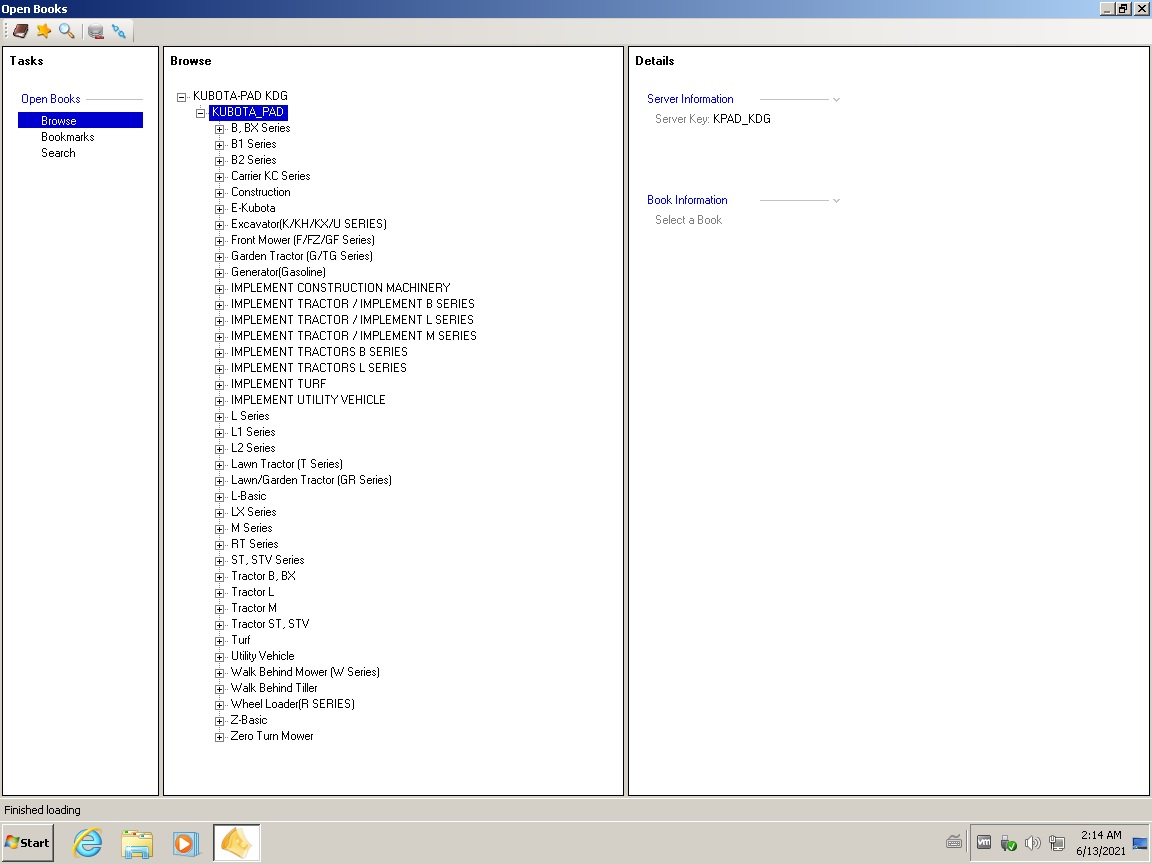Select IMPLEMENT TRACTOR / IMPLEMENT B SERIES
1152x864 pixels.
point(353,303)
